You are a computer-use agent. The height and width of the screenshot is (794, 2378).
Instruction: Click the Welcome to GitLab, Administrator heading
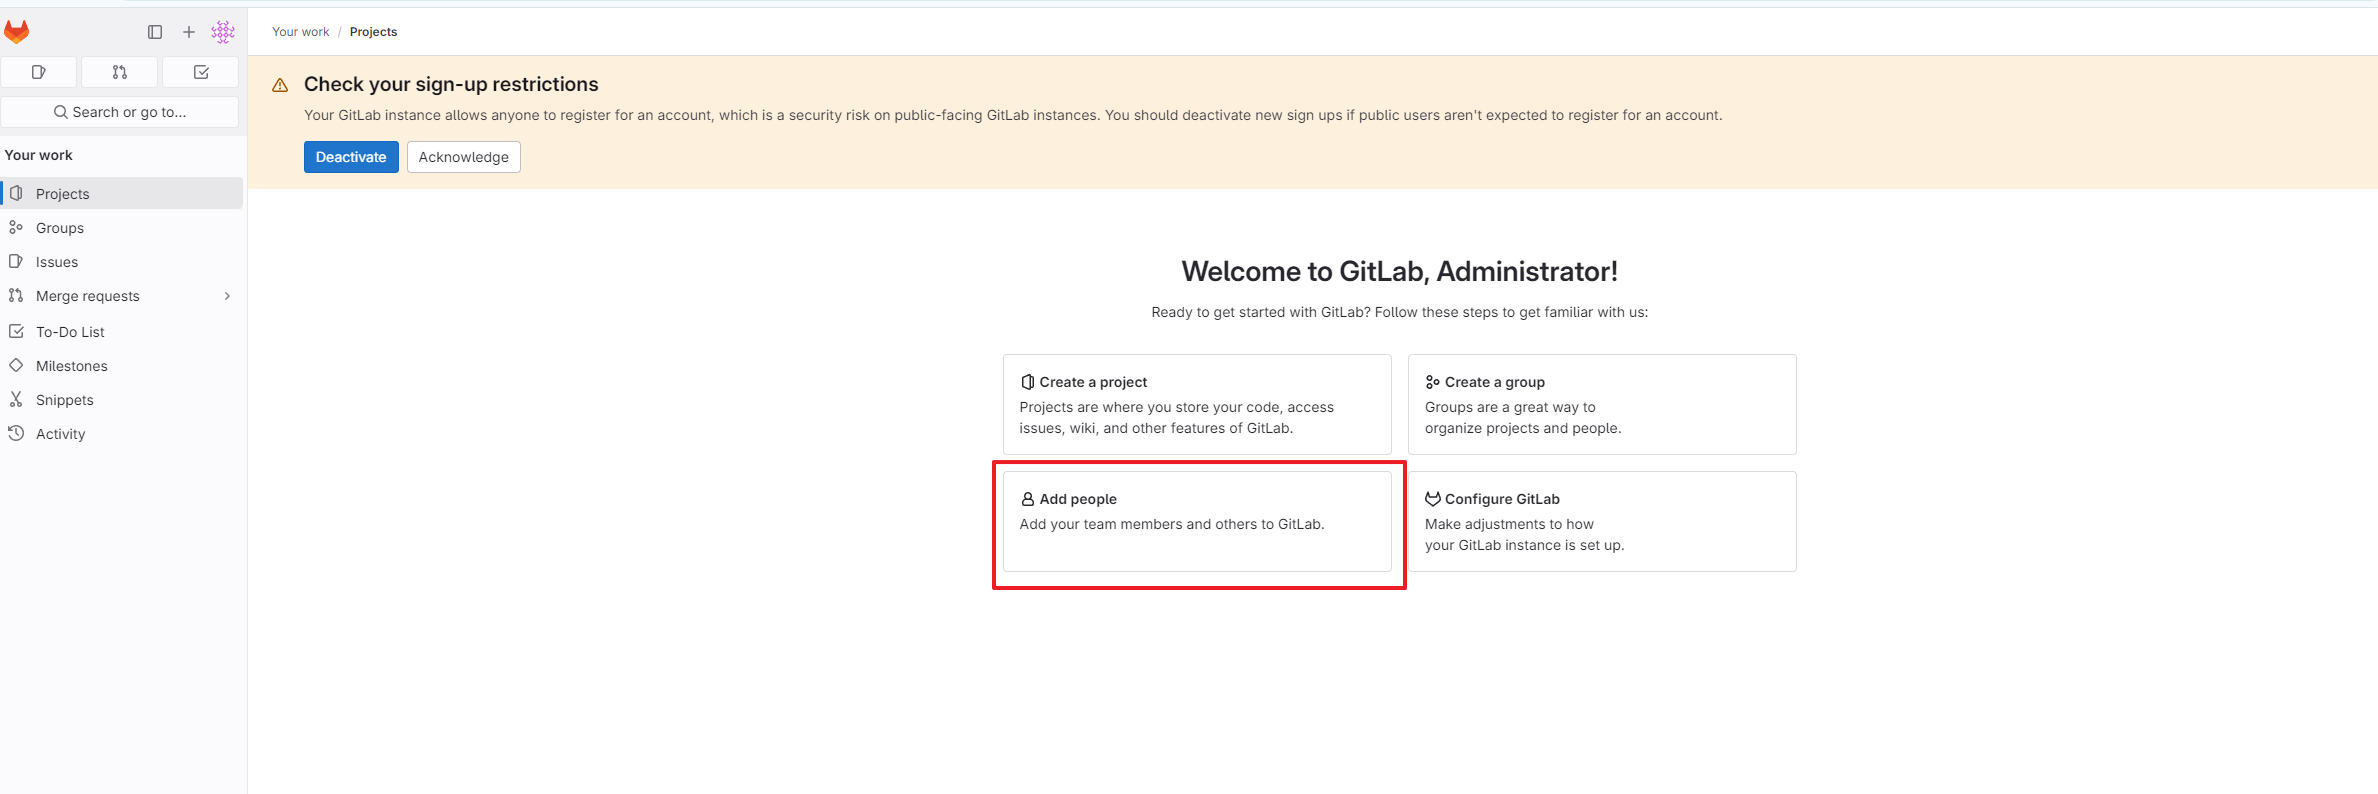click(1399, 271)
